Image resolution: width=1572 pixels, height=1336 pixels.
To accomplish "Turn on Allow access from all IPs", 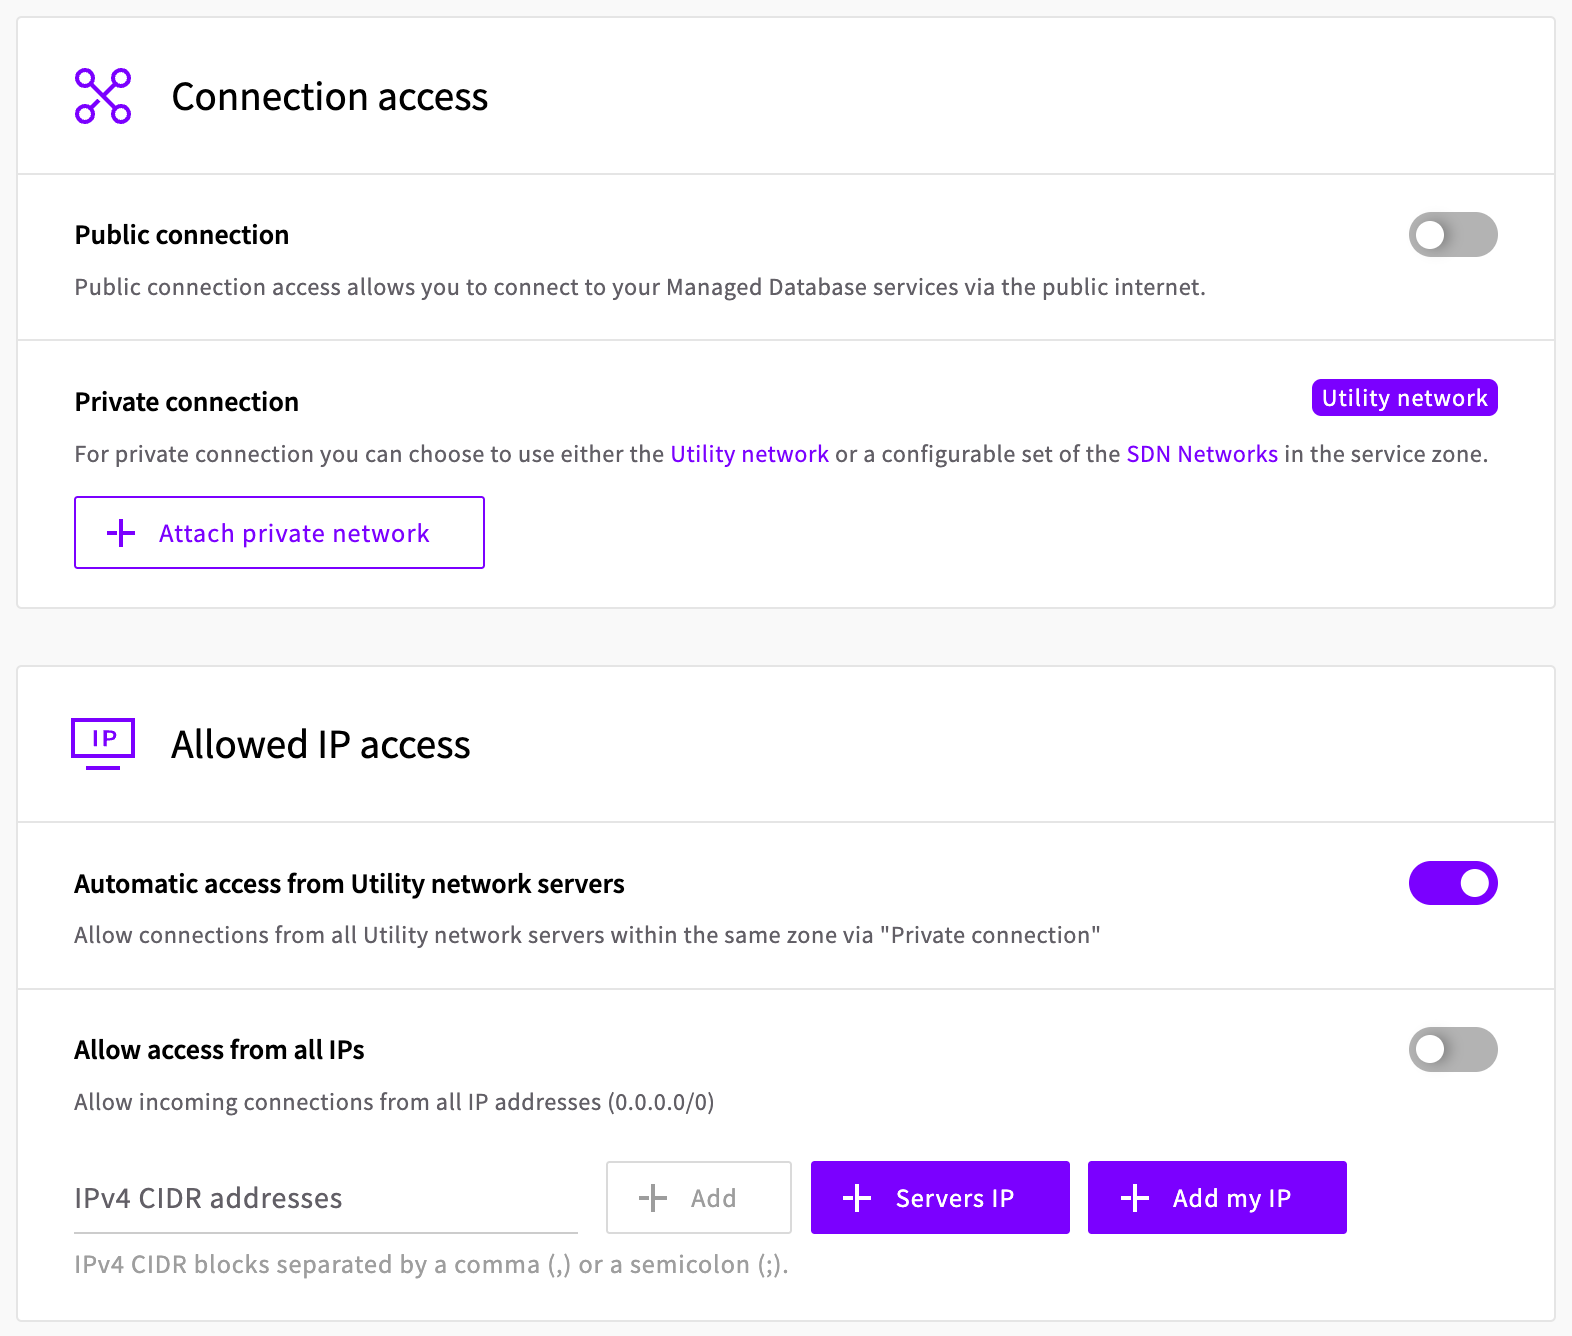I will point(1453,1050).
